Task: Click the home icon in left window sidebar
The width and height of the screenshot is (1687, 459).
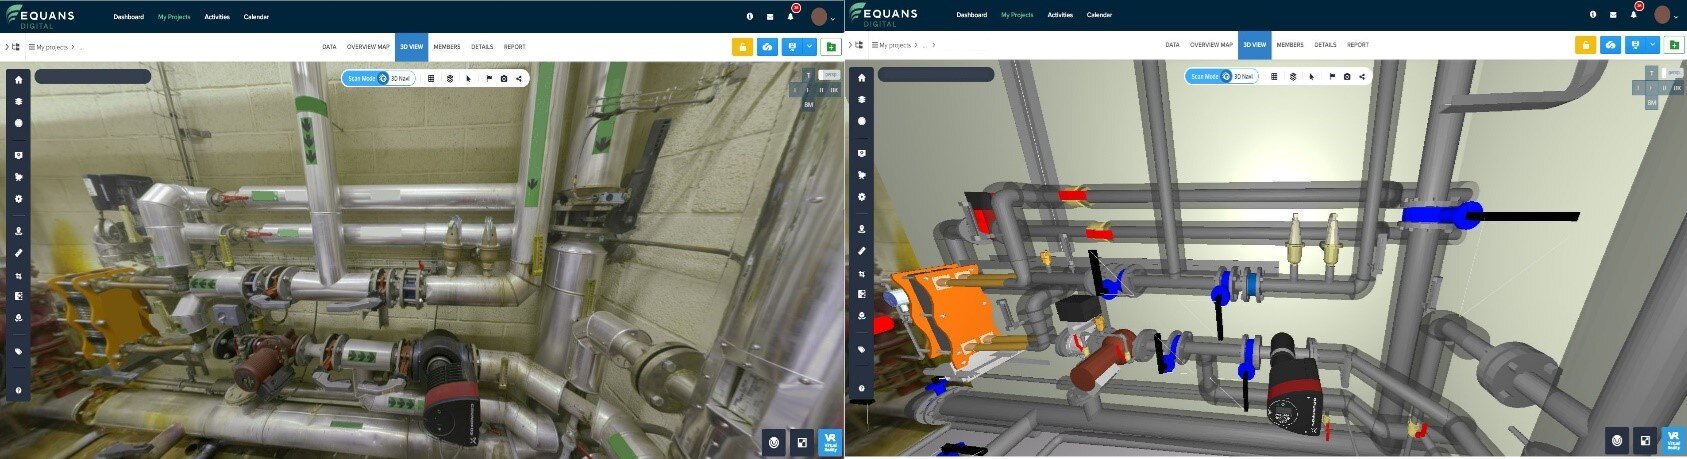Action: point(18,80)
